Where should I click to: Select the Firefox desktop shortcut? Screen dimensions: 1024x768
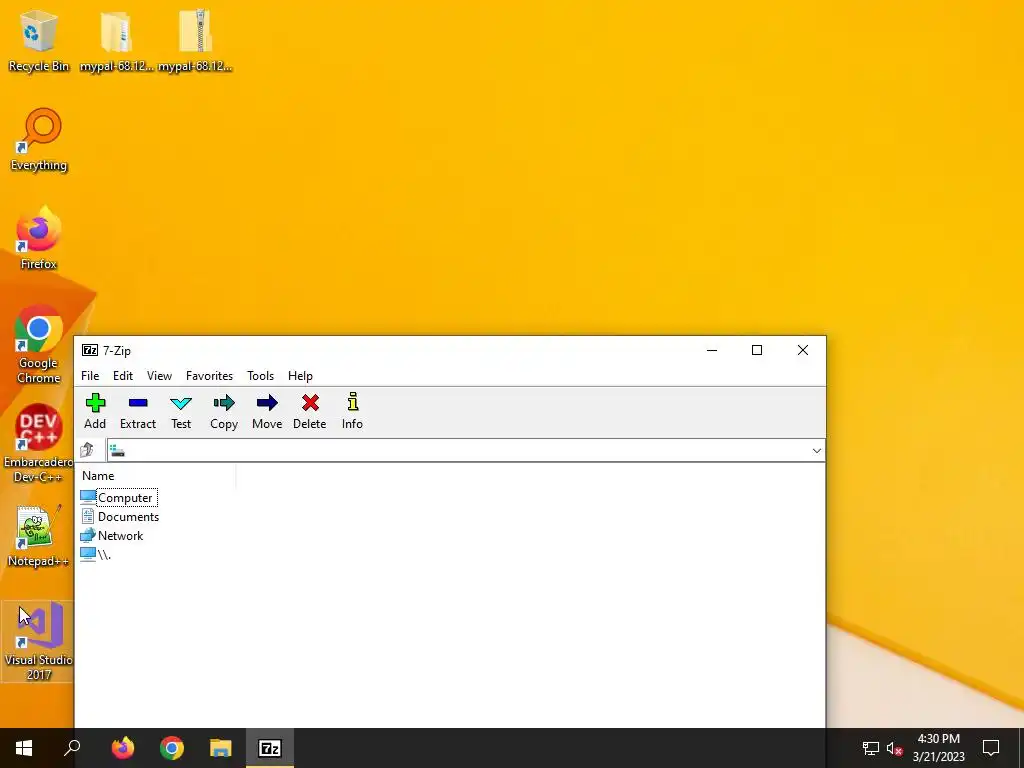click(39, 238)
